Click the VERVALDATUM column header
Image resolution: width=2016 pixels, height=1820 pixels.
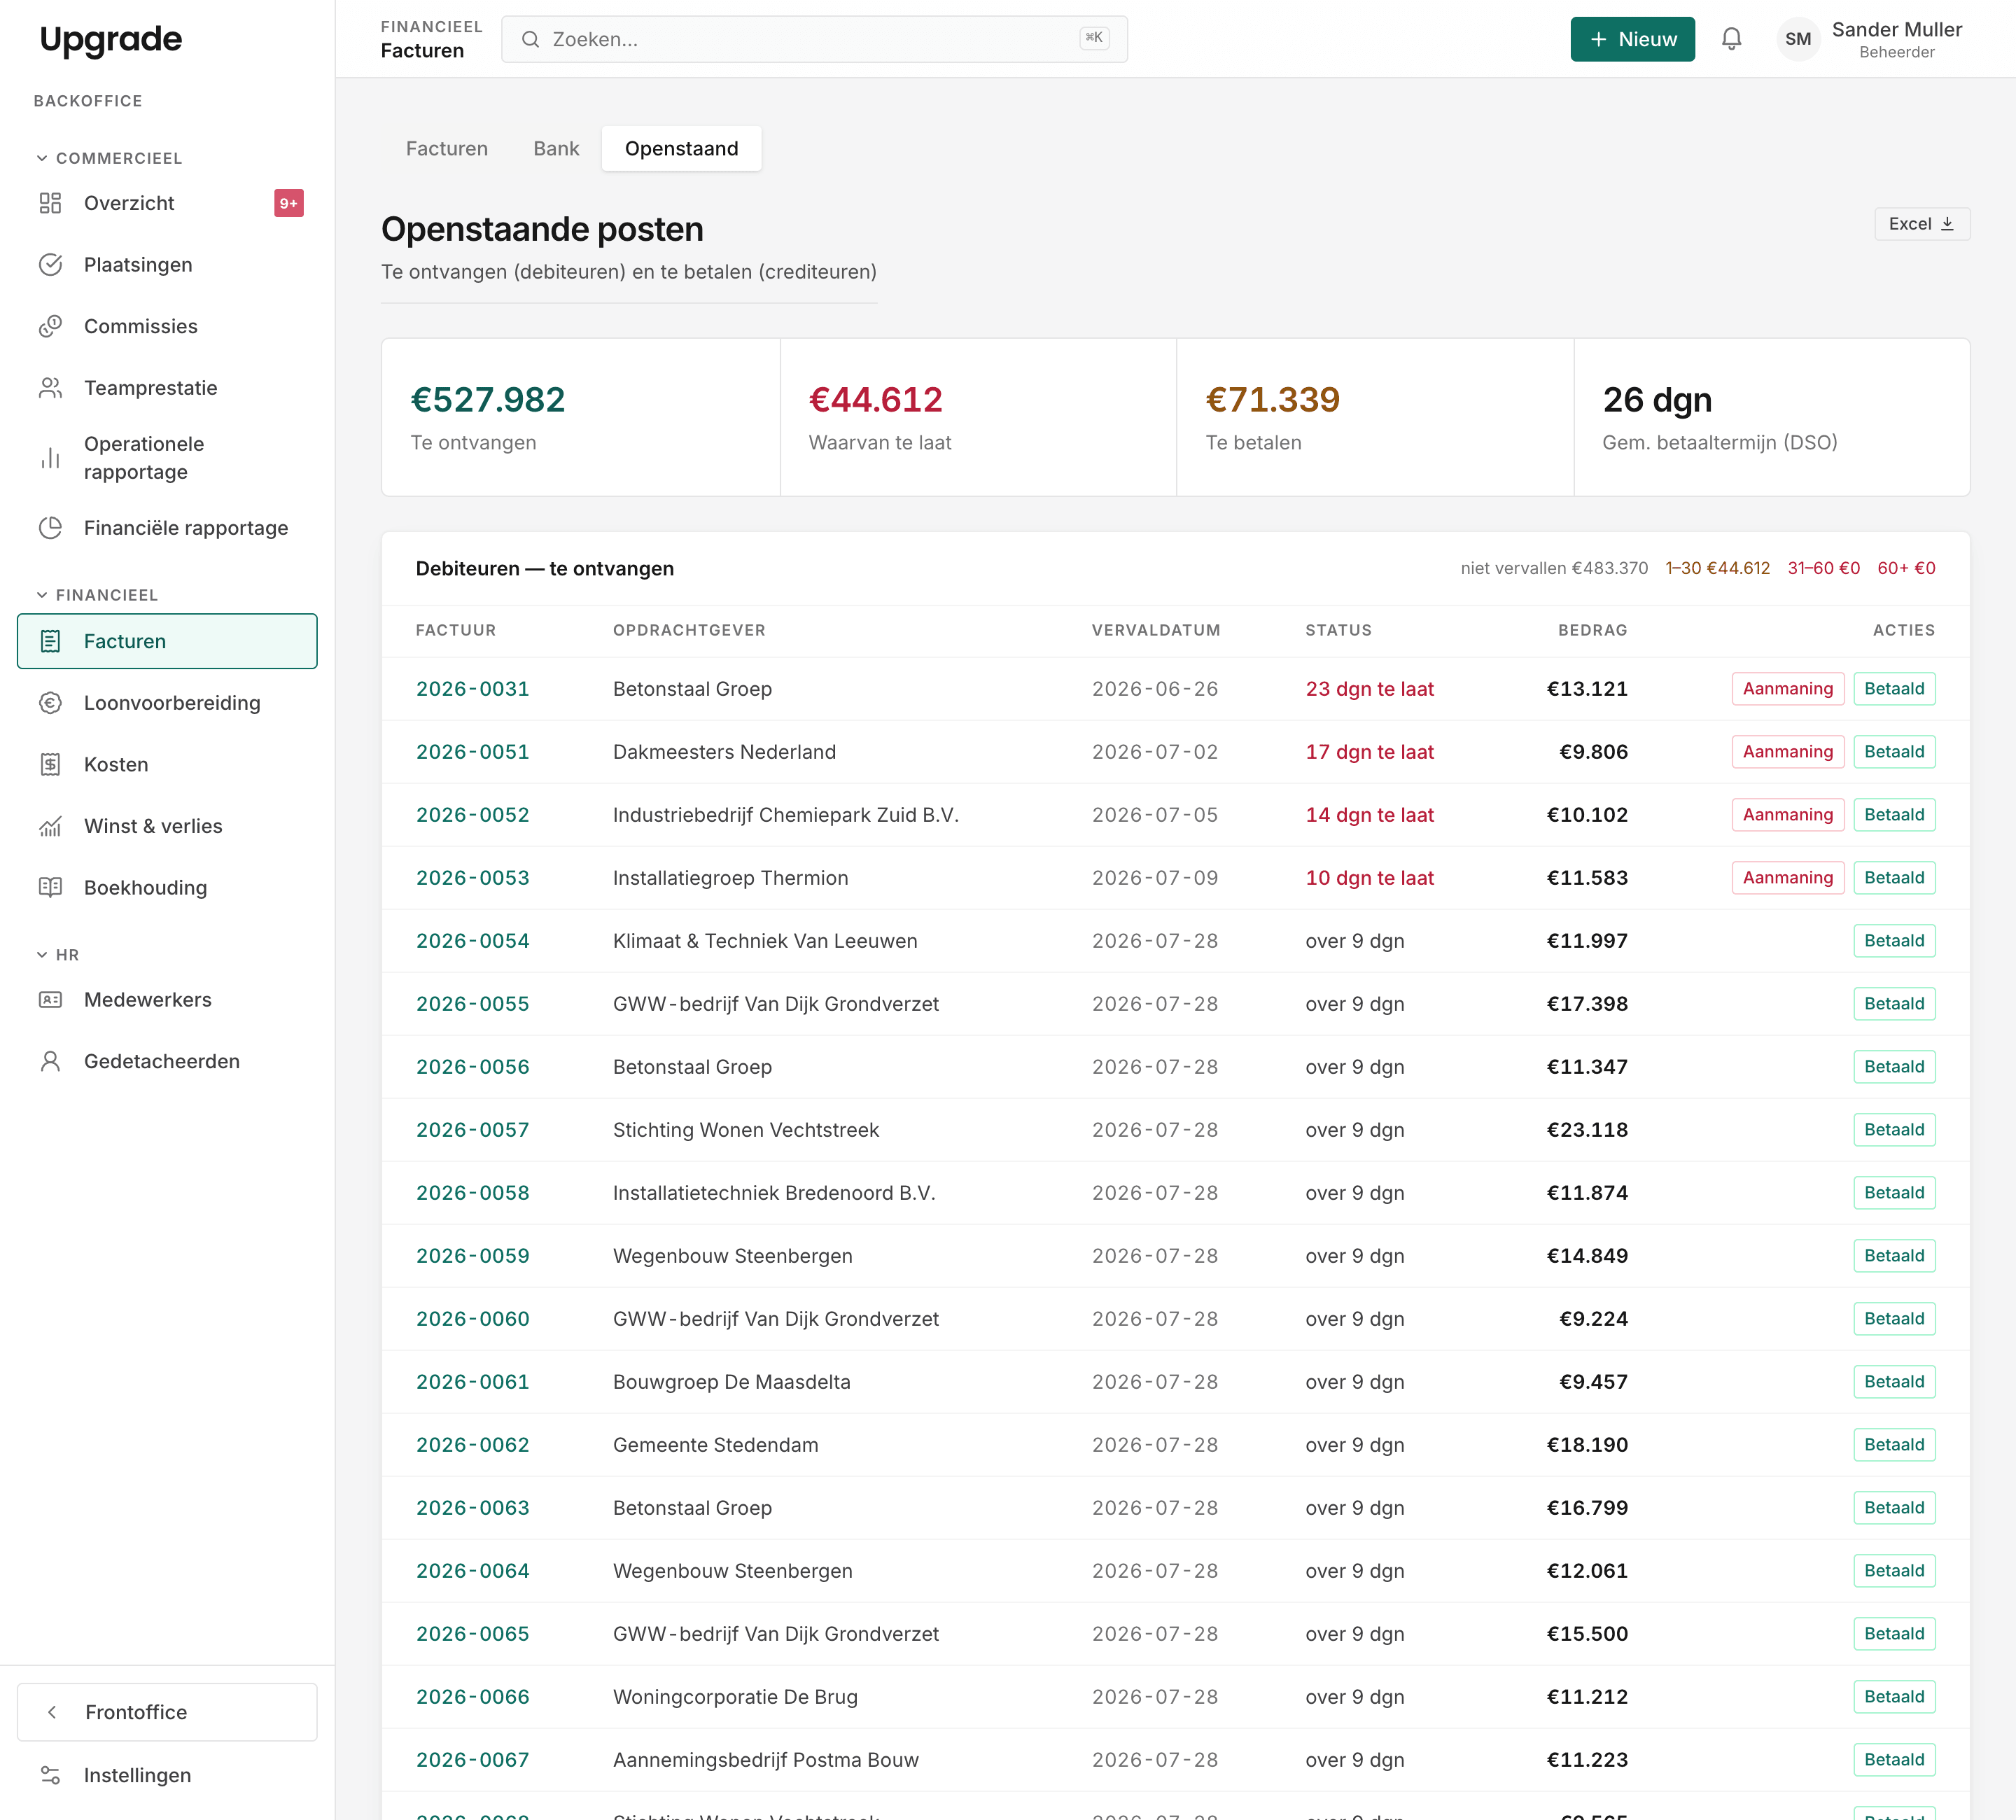[1156, 630]
